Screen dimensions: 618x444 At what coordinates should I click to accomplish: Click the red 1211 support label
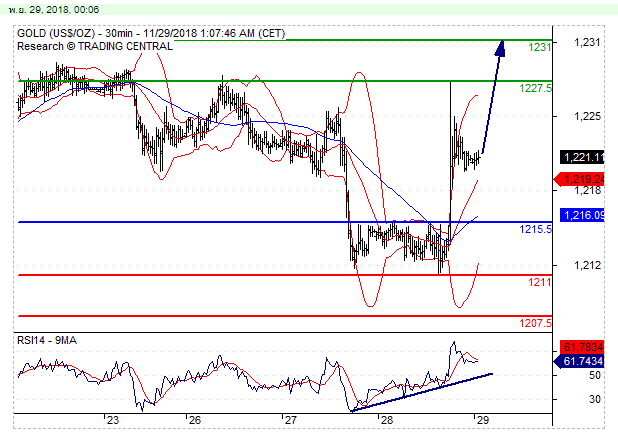(540, 282)
